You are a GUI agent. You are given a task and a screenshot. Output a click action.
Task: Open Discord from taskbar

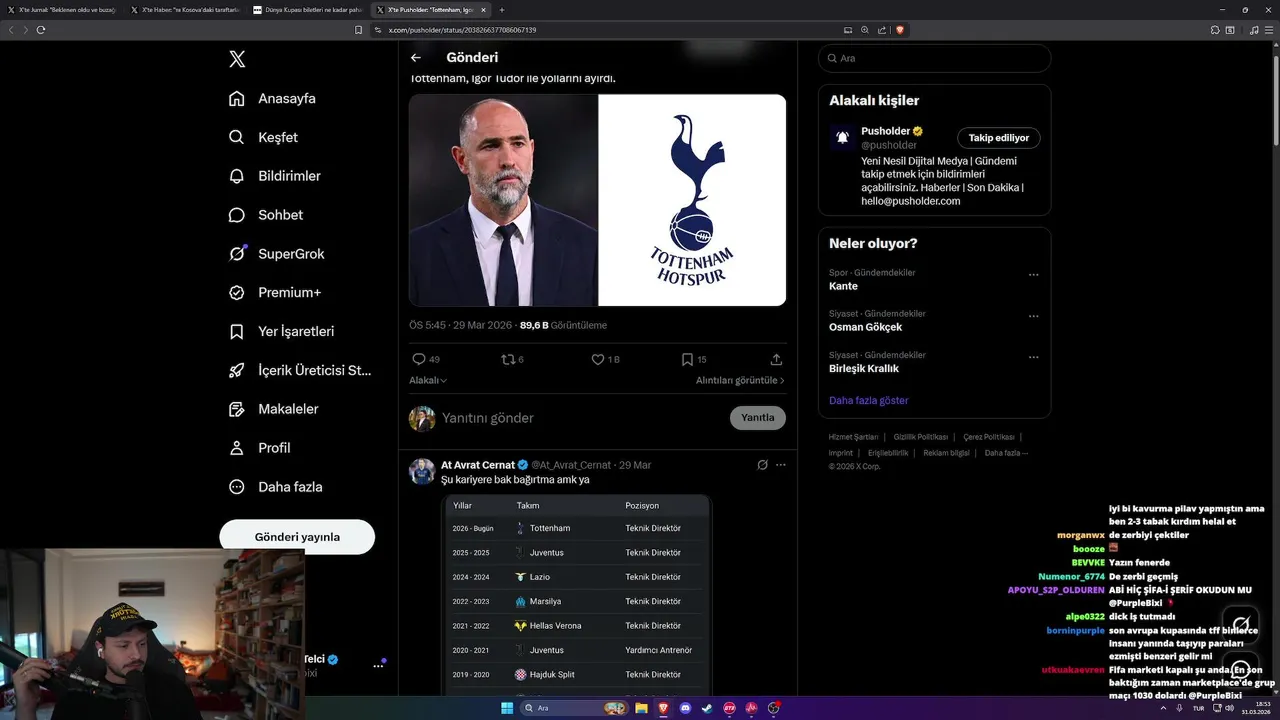[685, 708]
